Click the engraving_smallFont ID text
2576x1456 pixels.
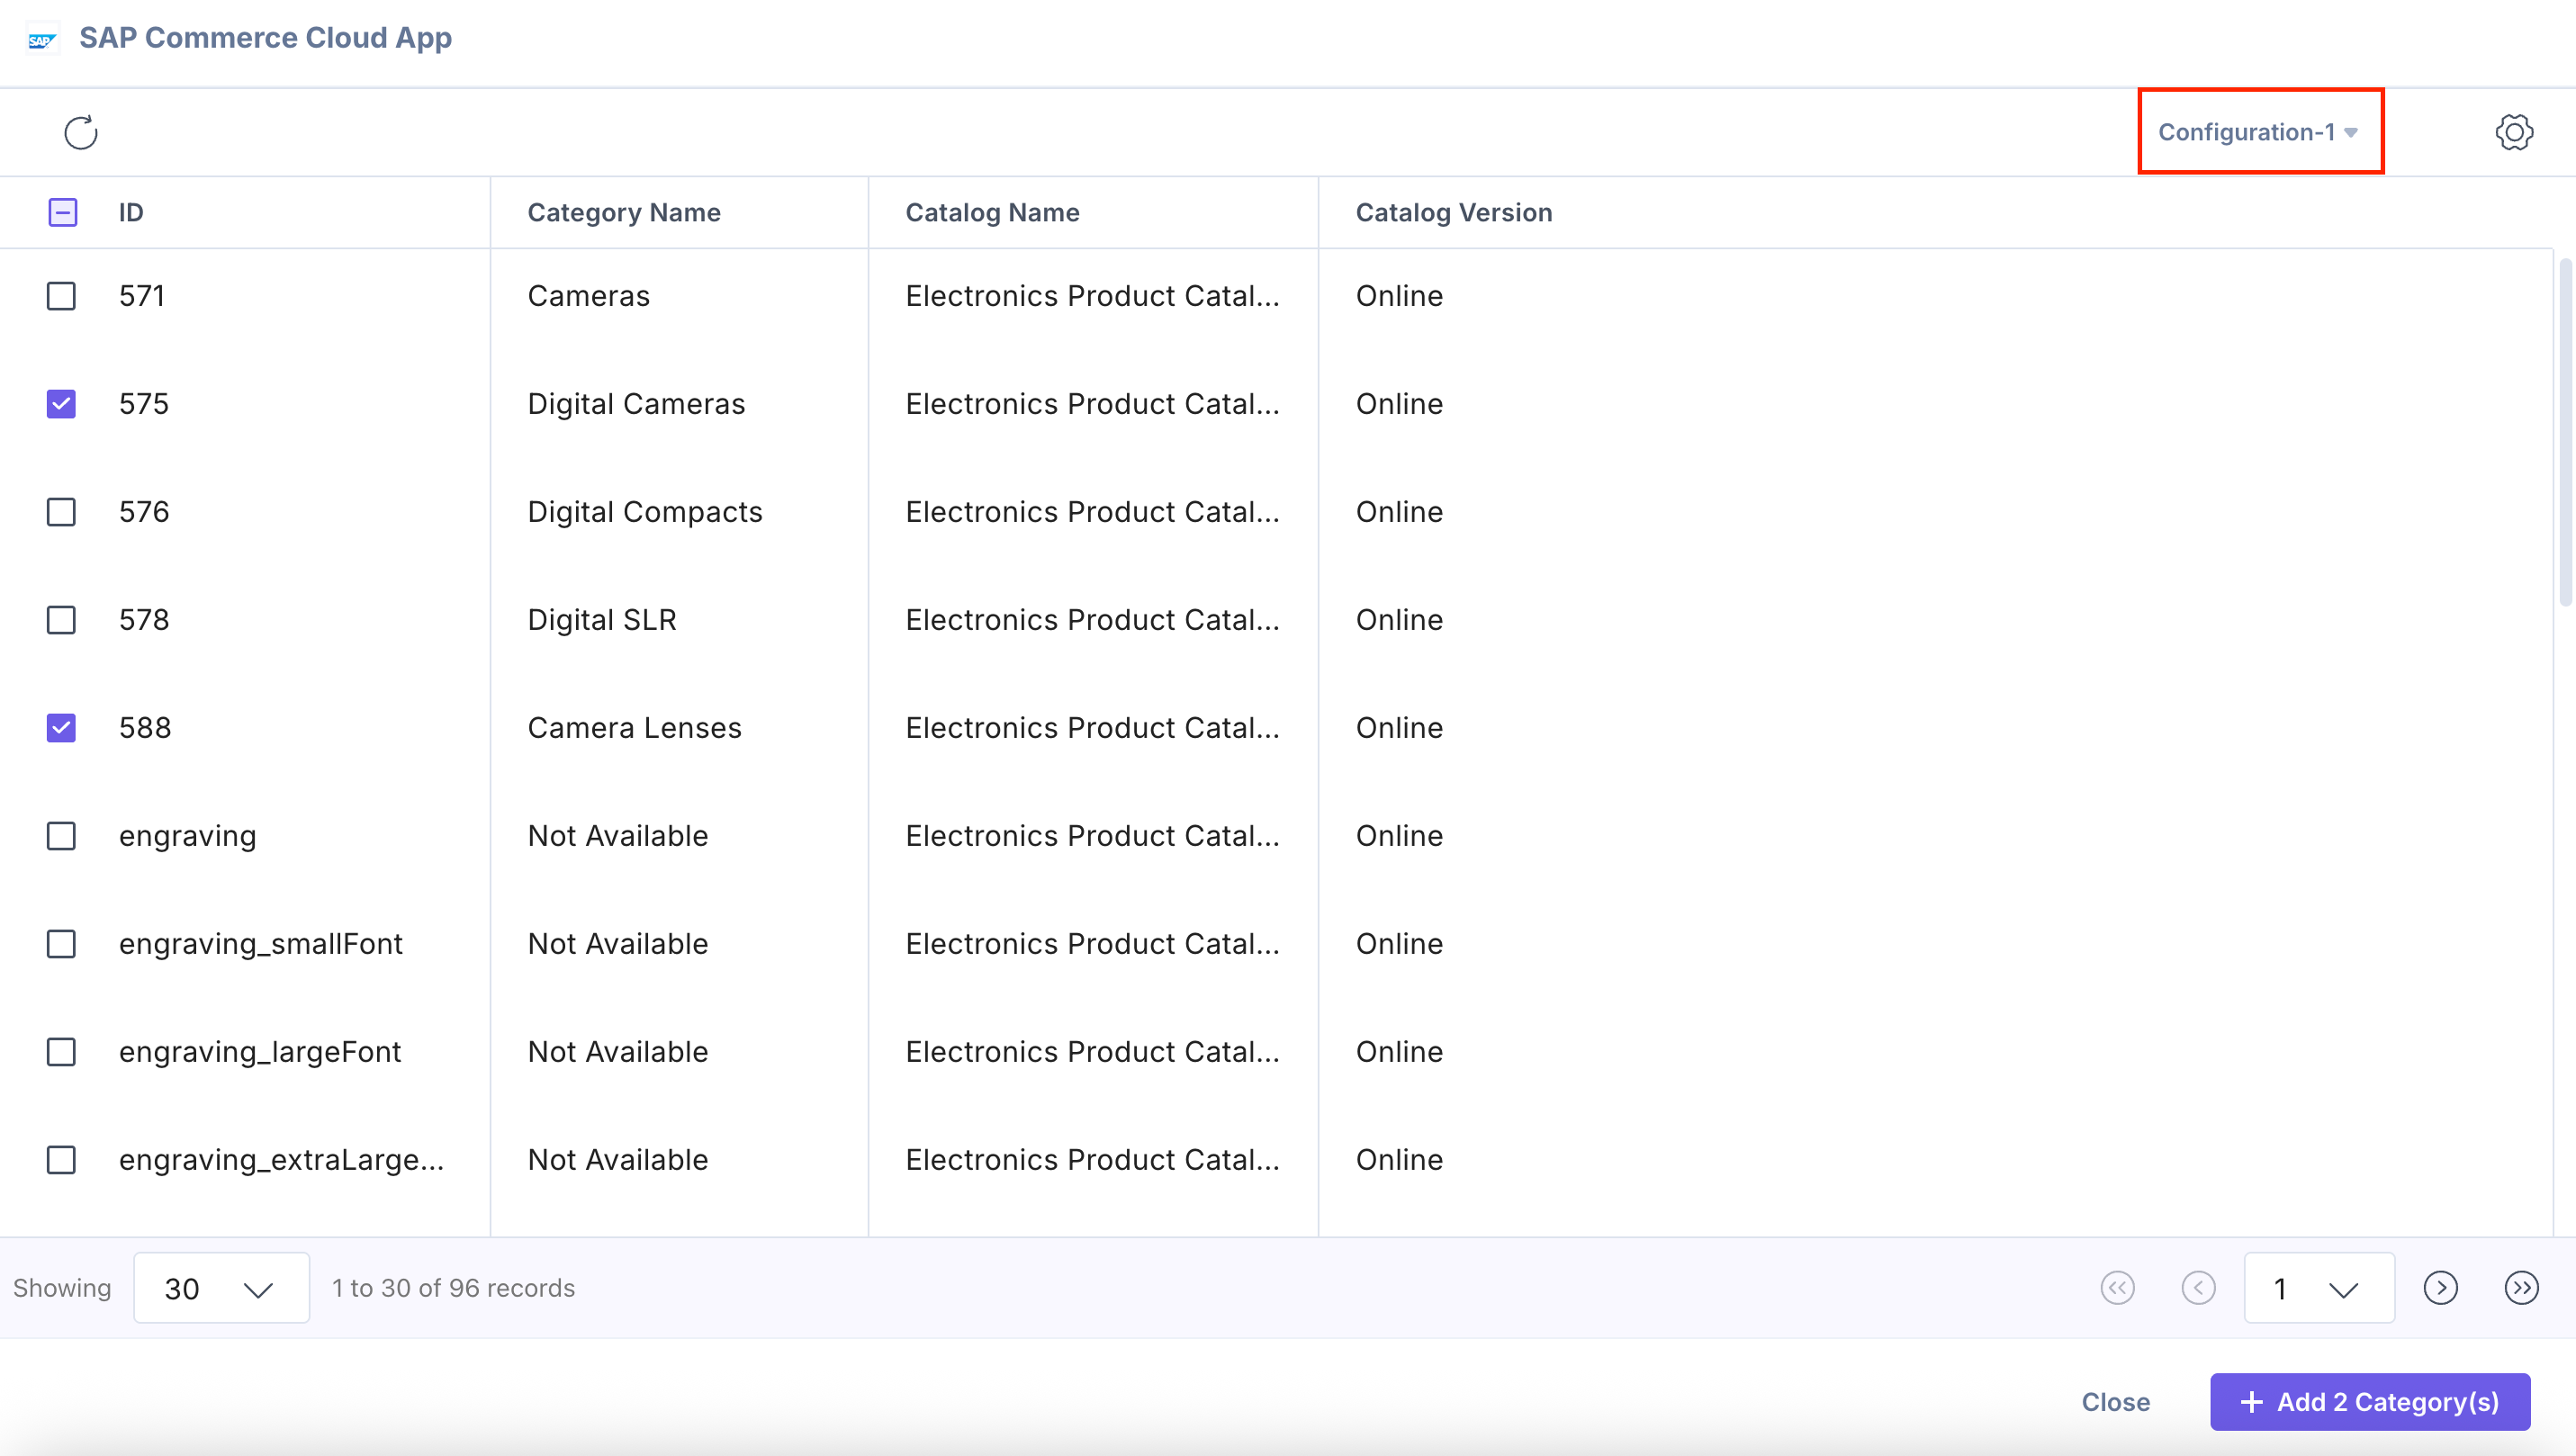pos(260,944)
